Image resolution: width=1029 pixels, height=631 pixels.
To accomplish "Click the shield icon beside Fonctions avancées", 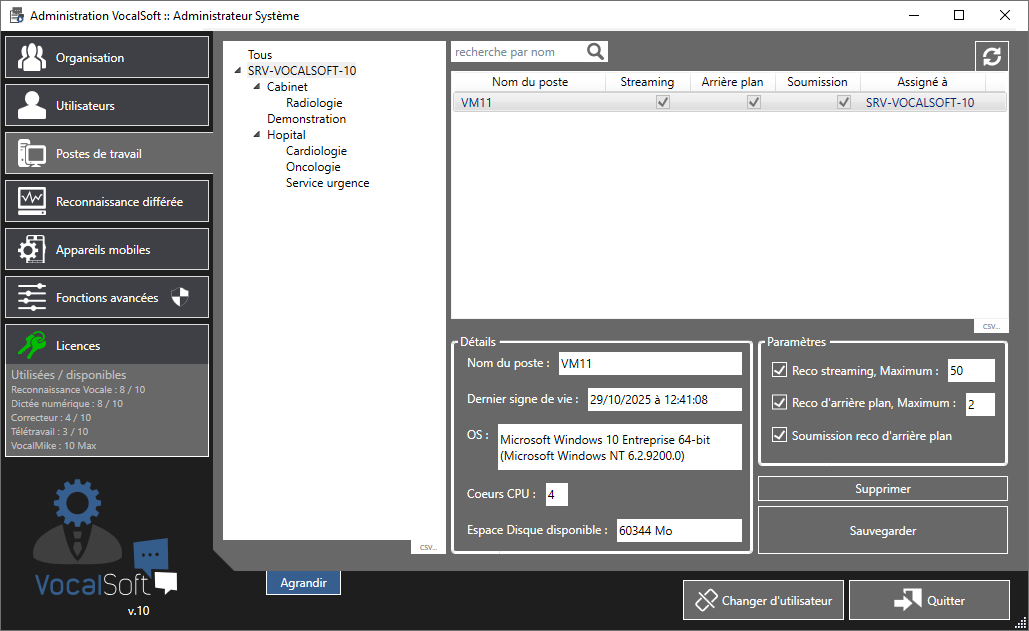I will coord(179,297).
